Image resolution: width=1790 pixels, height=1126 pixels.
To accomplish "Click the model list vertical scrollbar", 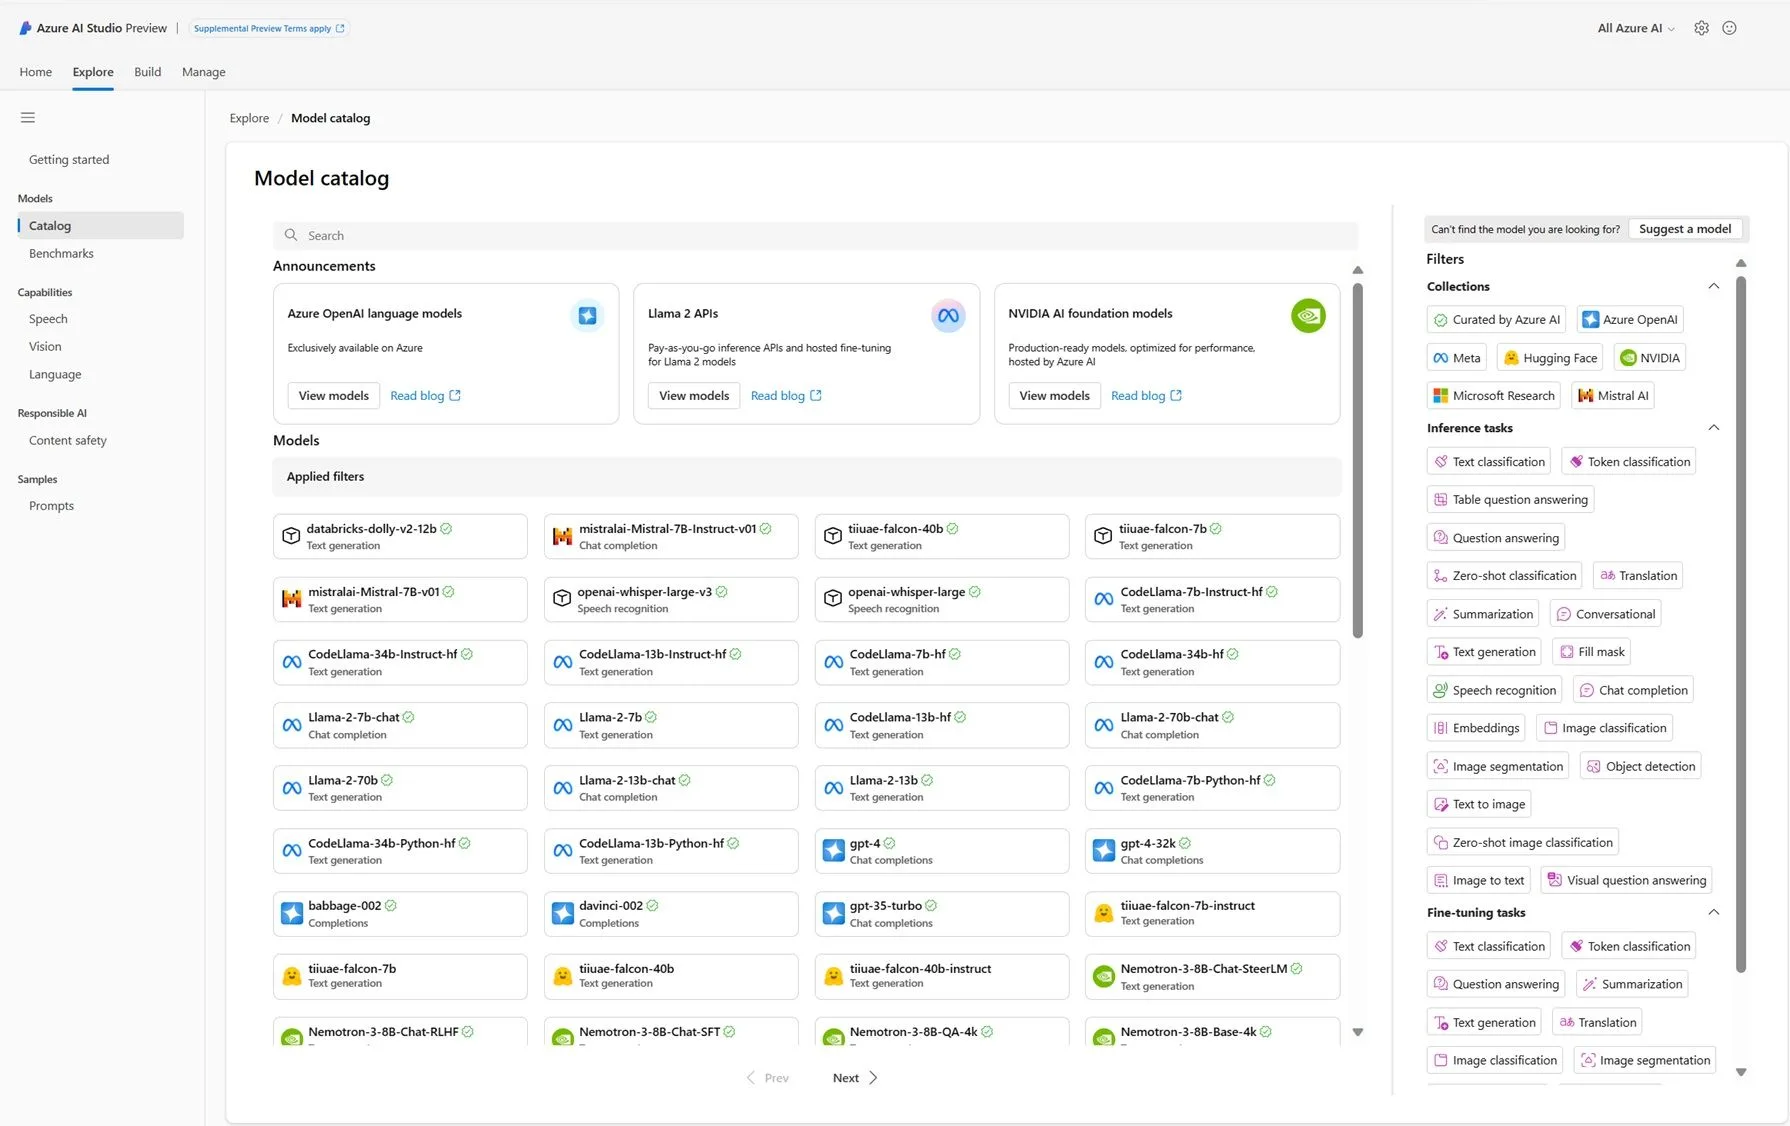I will [x=1357, y=460].
